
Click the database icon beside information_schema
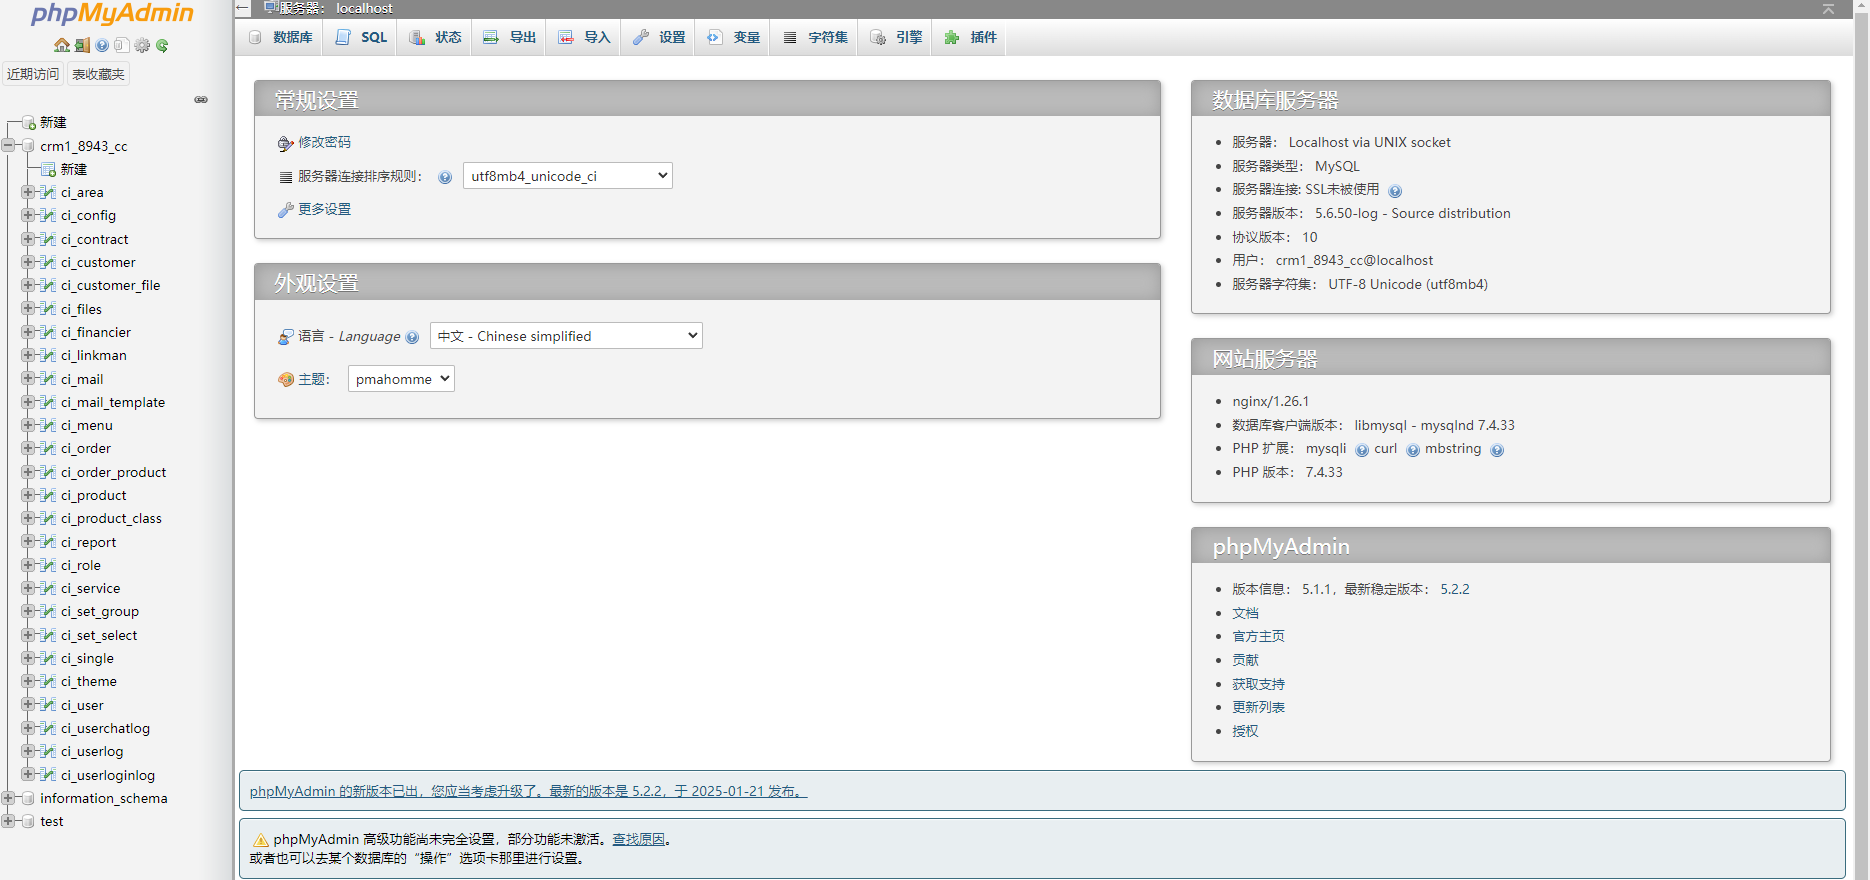(28, 798)
